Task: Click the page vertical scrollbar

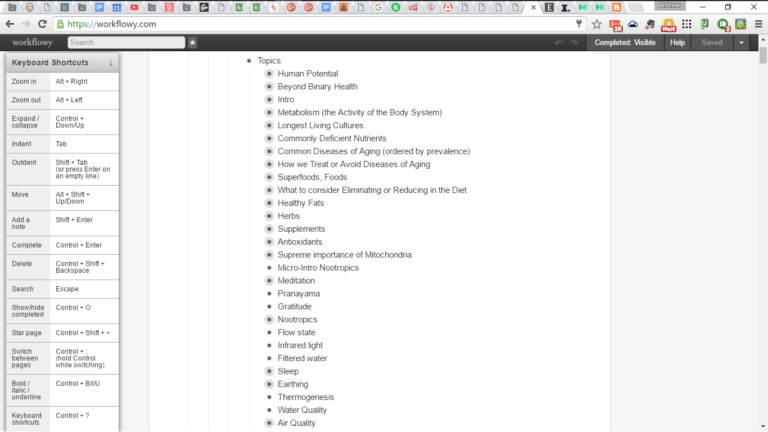Action: point(762,240)
